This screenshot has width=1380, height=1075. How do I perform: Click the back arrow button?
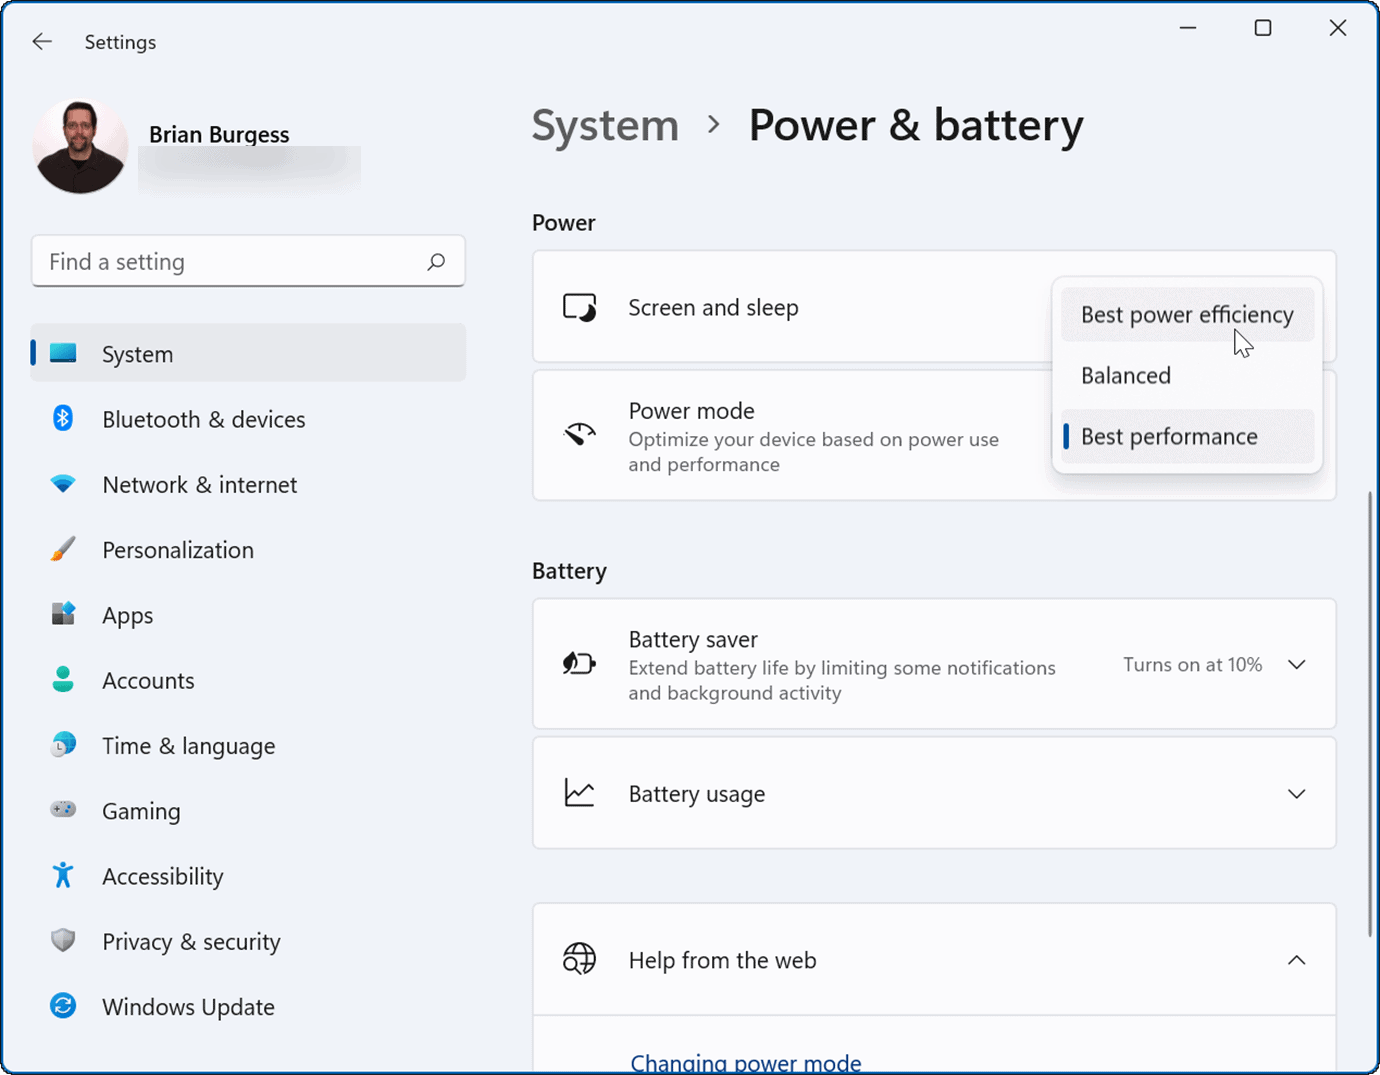(41, 41)
